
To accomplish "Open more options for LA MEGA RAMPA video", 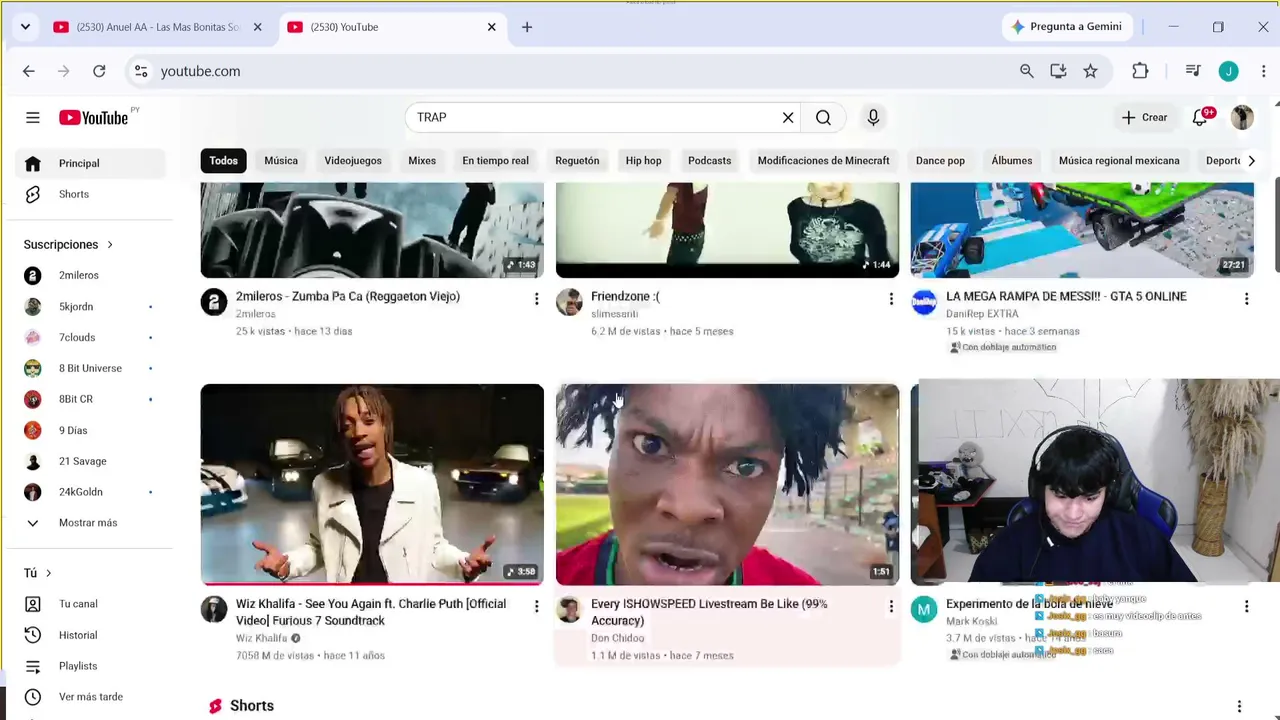I will [x=1246, y=298].
